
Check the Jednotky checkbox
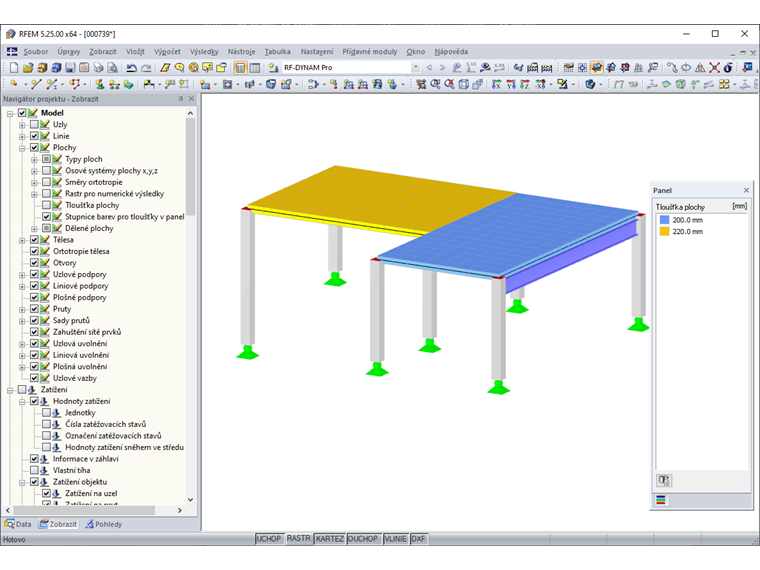click(x=47, y=413)
